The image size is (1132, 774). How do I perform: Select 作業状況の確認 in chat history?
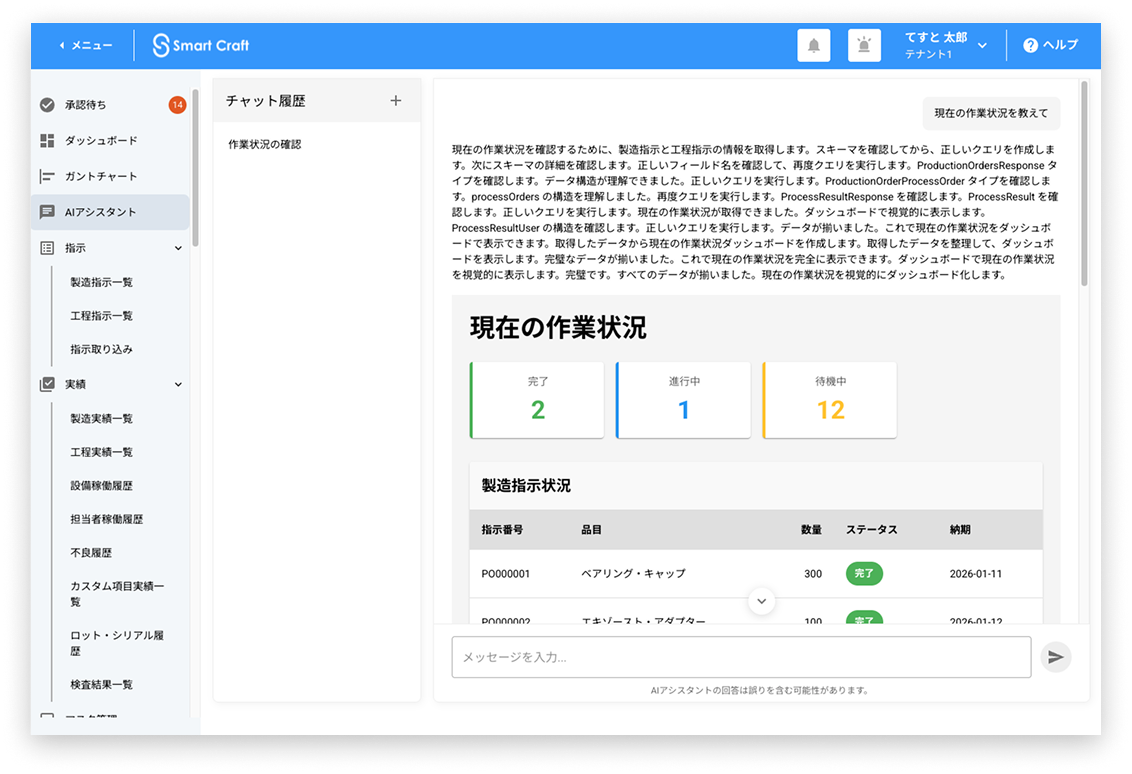click(x=263, y=143)
